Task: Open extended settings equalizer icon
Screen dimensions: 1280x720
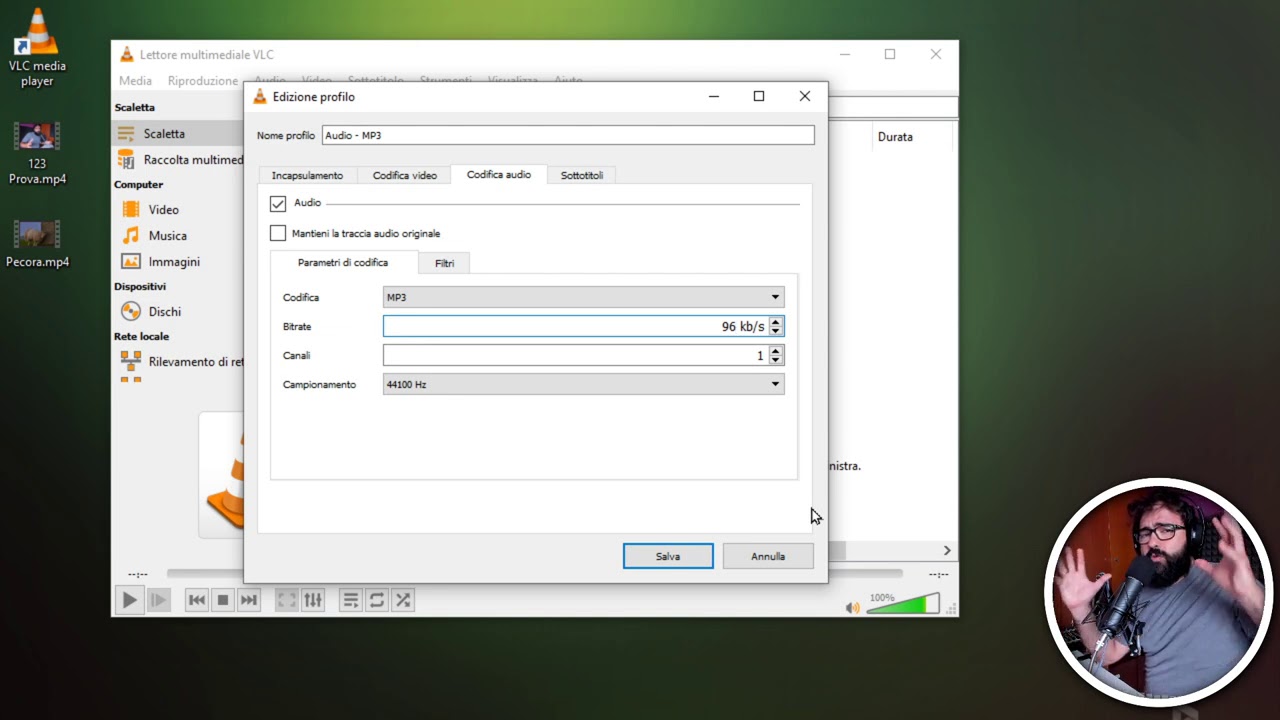Action: click(313, 600)
